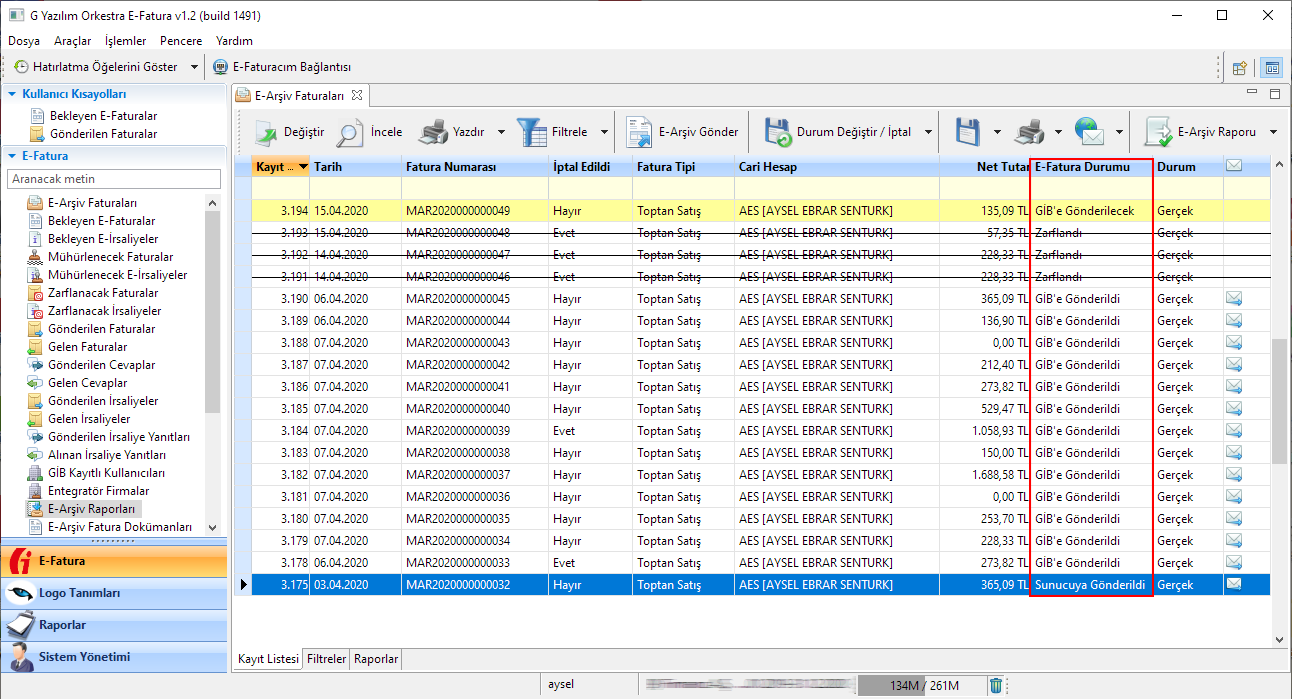Click the invoice table vertical scrollbar
This screenshot has height=699, width=1292.
point(1279,400)
